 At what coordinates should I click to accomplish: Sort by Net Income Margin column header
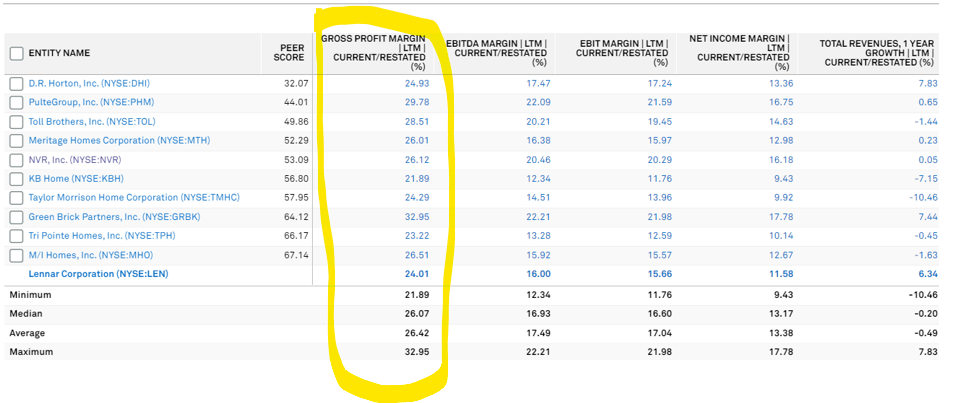click(740, 53)
